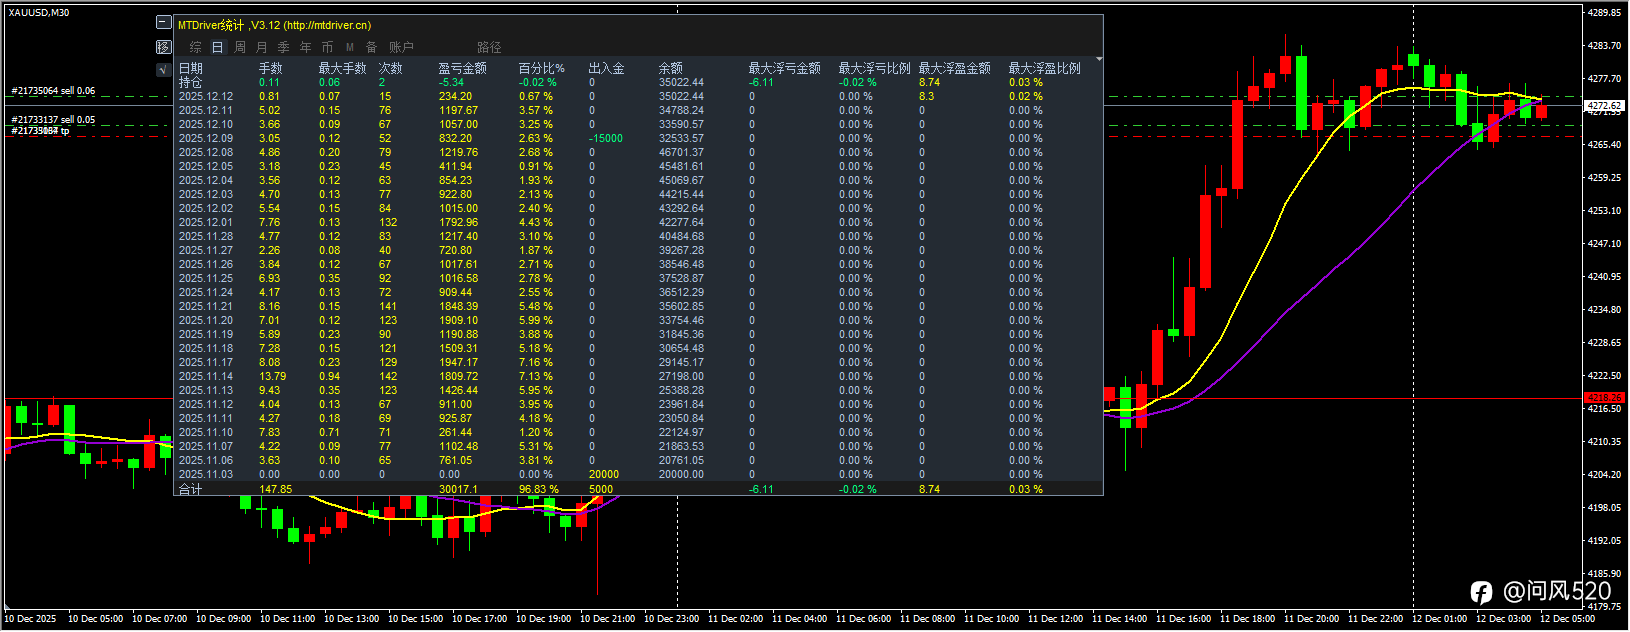This screenshot has width=1630, height=632.
Task: Click the 最大浮盈比例 column header
Action: click(1045, 68)
